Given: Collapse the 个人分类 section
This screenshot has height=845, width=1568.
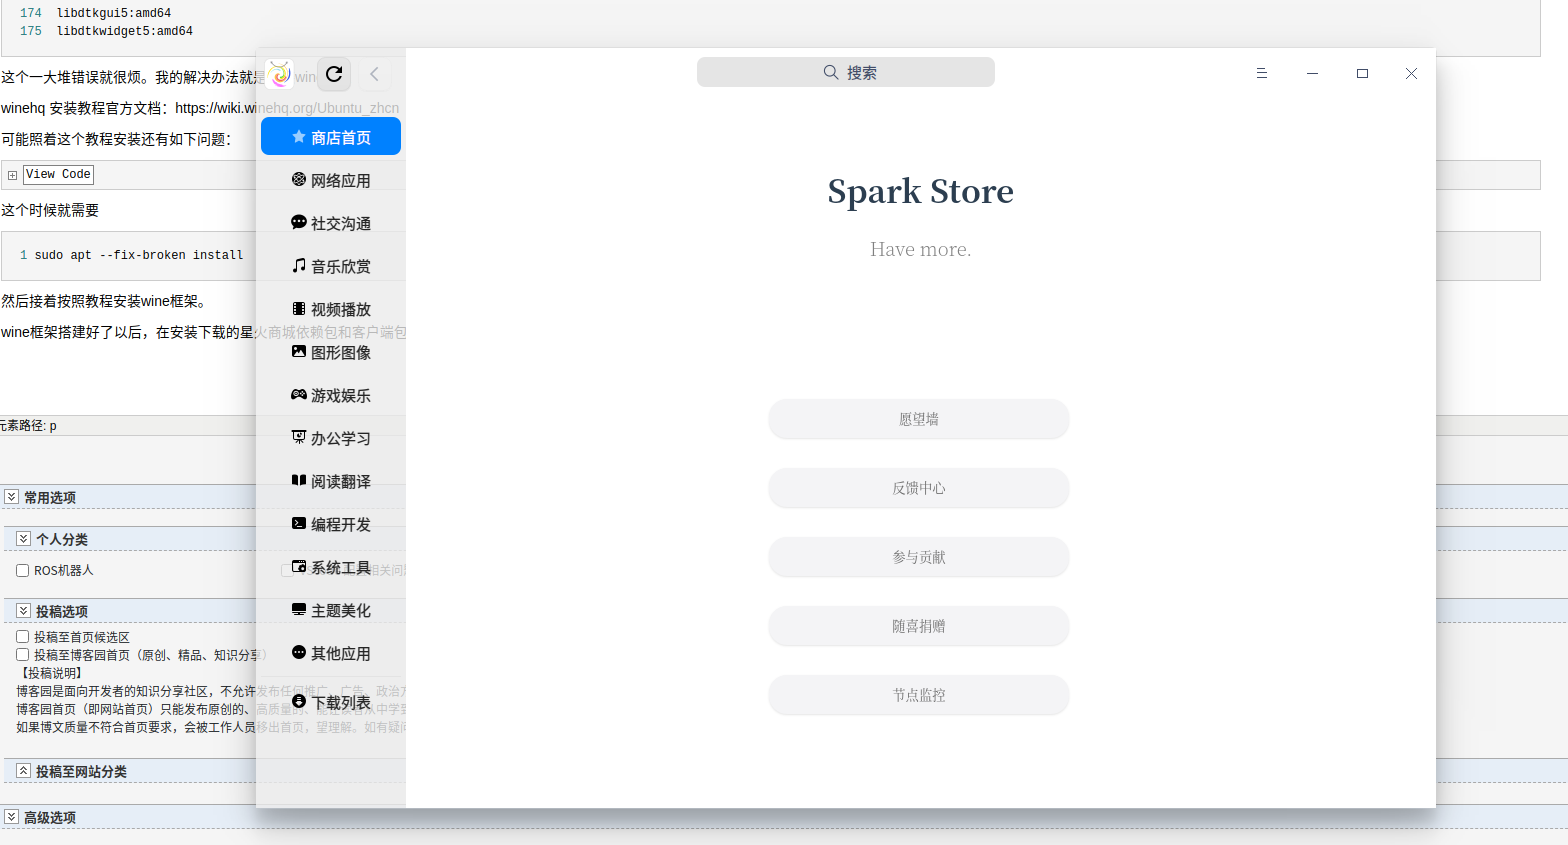Looking at the screenshot, I should 23,538.
